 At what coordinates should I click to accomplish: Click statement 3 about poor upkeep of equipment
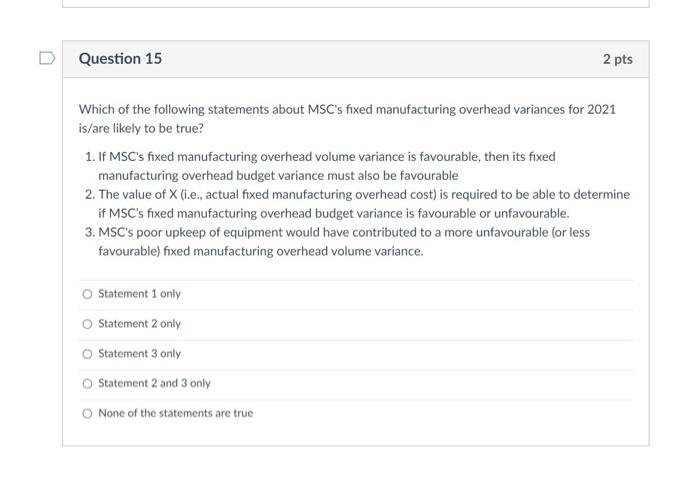point(338,242)
